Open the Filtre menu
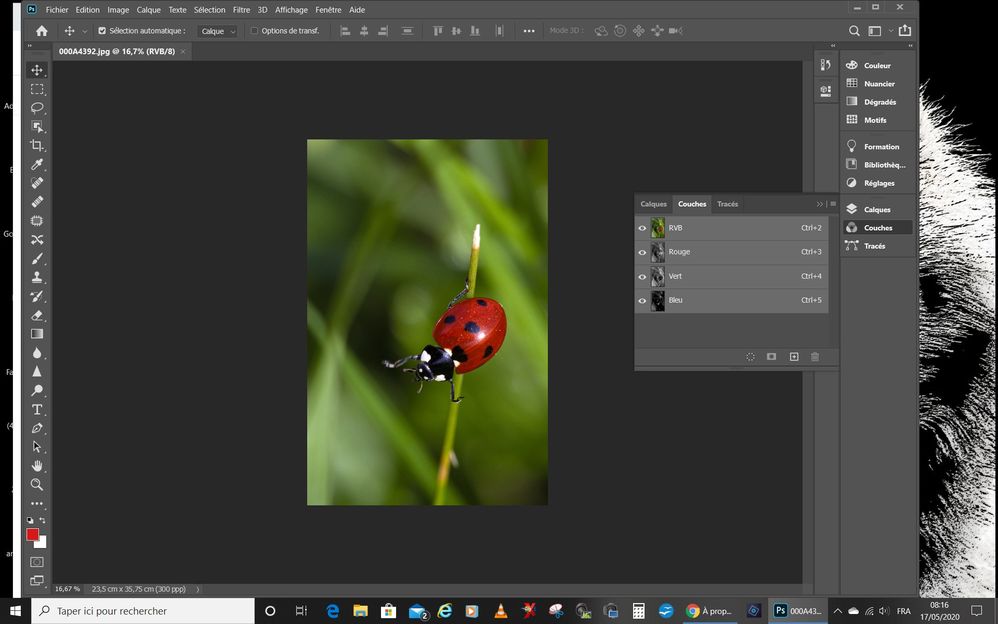Viewport: 998px width, 624px height. (241, 9)
